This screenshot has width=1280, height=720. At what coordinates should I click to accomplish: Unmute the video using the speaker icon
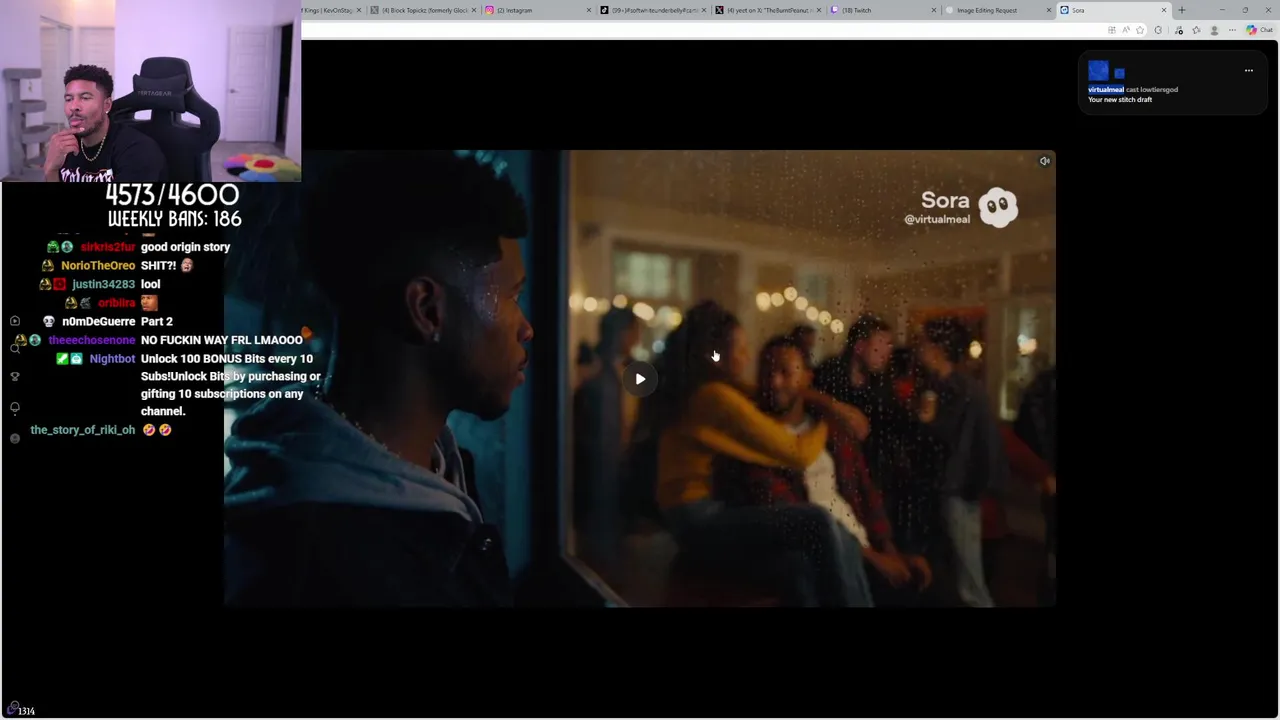pos(1044,161)
